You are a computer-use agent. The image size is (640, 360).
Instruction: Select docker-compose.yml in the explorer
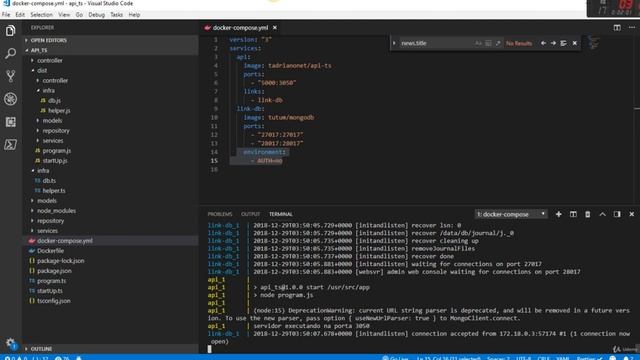coord(110,241)
